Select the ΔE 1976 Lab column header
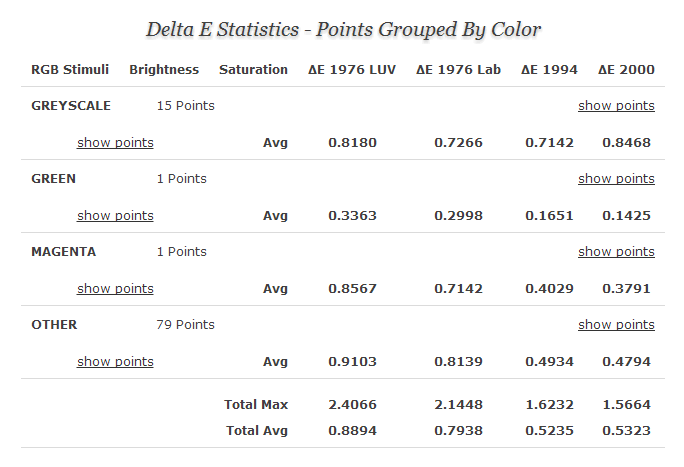This screenshot has height=467, width=684. (x=458, y=69)
